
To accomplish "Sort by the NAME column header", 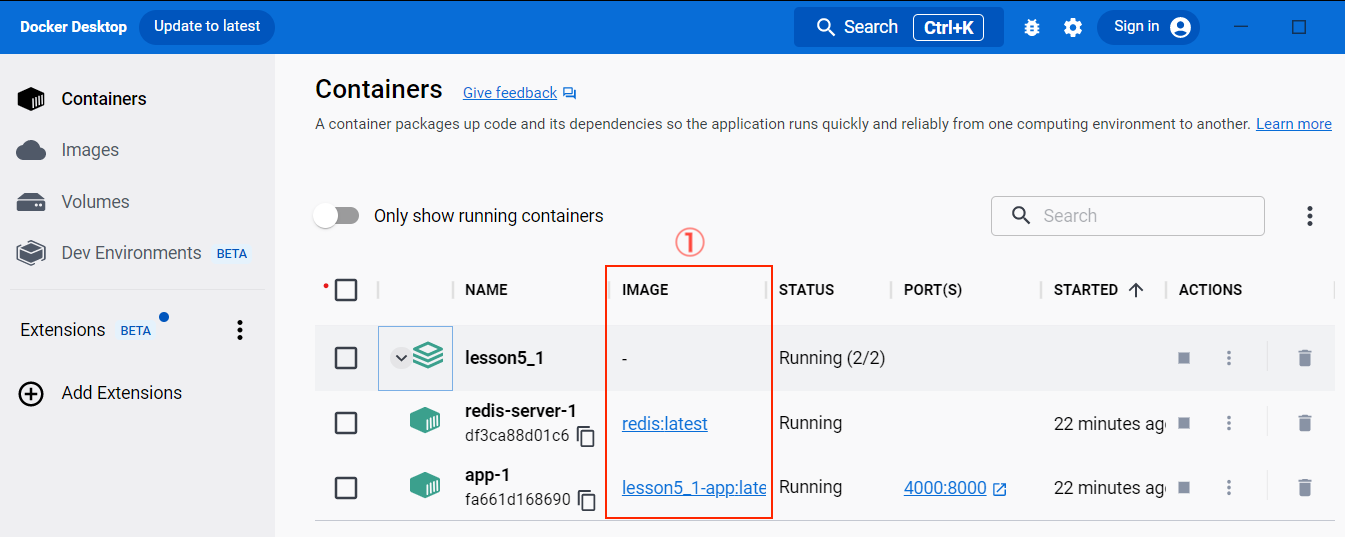I will (486, 290).
